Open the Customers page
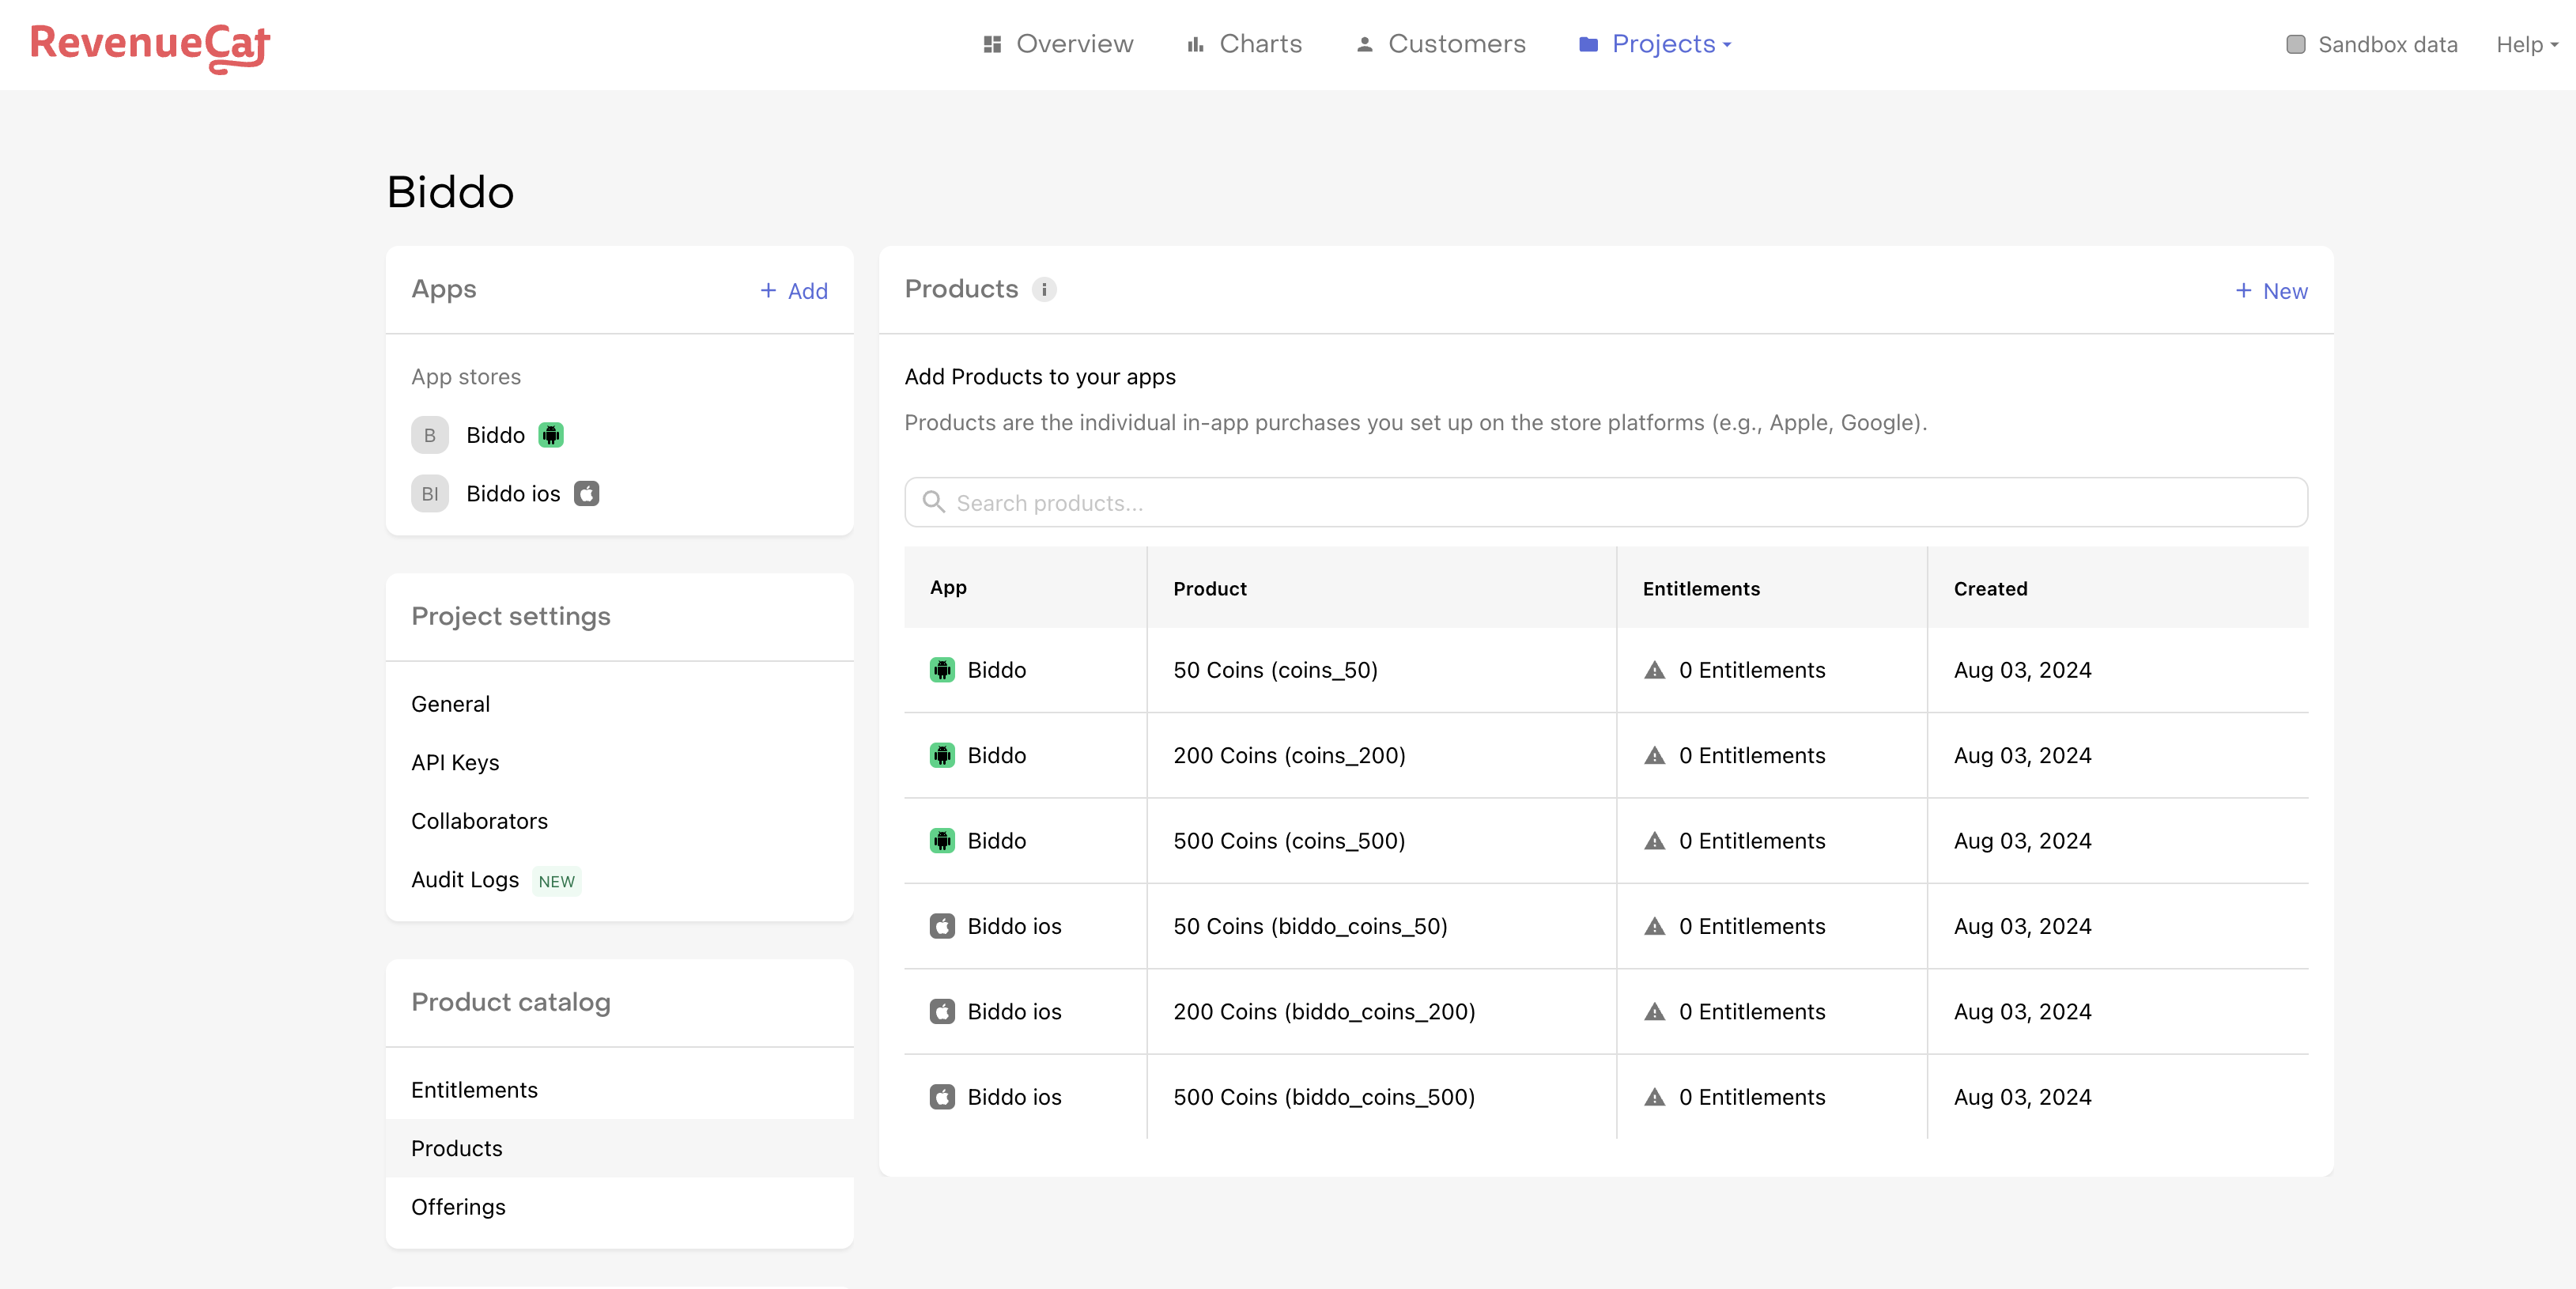The width and height of the screenshot is (2576, 1289). [1440, 44]
